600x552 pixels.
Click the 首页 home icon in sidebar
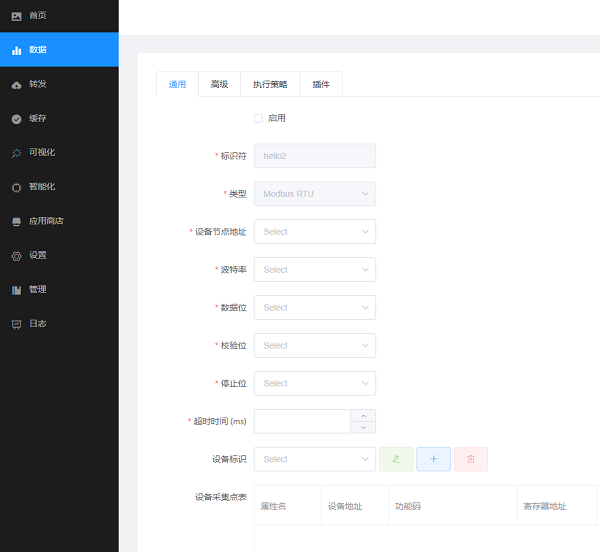tap(16, 16)
